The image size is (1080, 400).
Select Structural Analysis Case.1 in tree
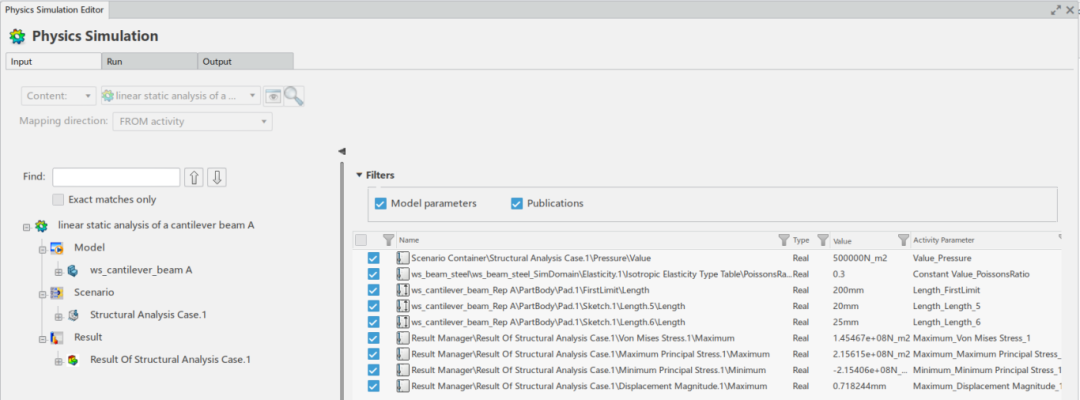point(148,315)
